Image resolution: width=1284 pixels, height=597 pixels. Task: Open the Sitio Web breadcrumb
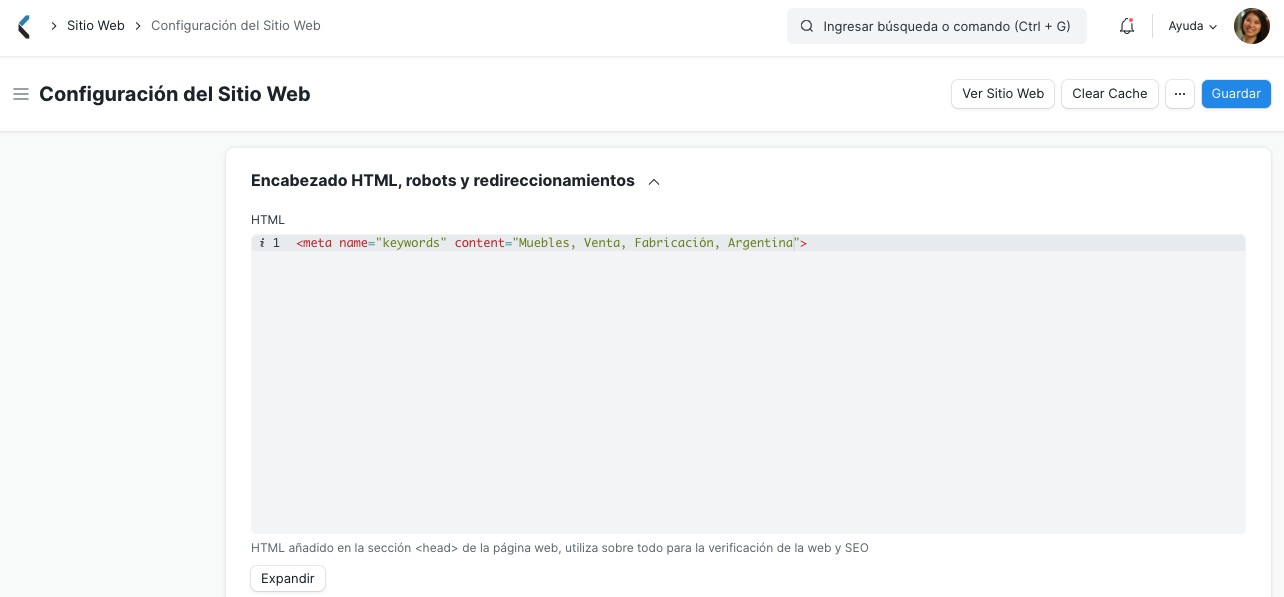tap(96, 25)
